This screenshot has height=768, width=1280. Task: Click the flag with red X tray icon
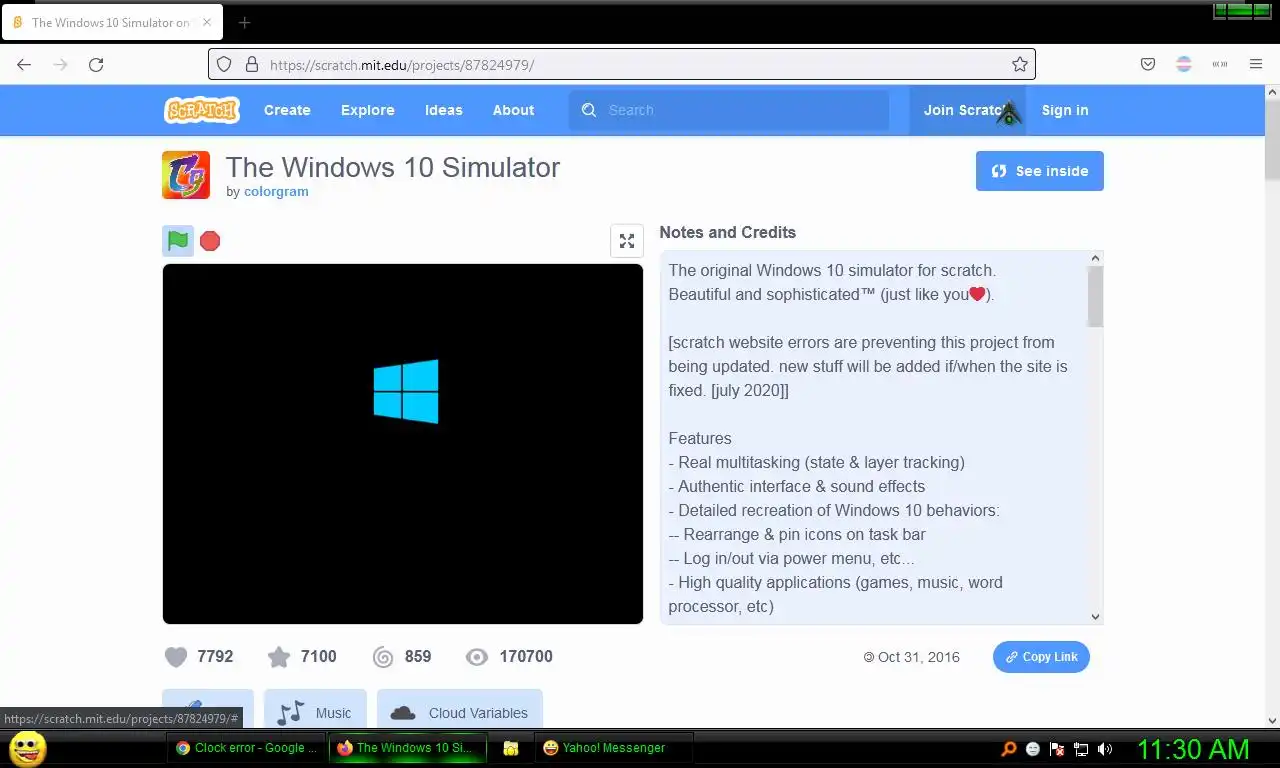tap(1057, 749)
